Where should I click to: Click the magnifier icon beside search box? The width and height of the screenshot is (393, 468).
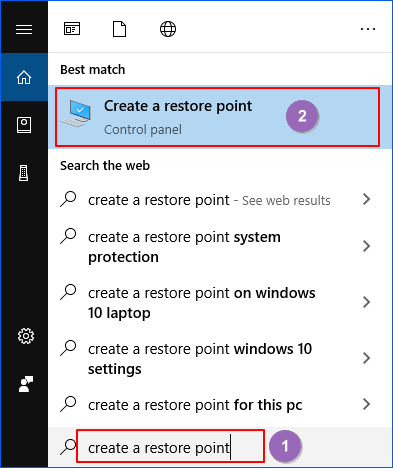point(68,447)
